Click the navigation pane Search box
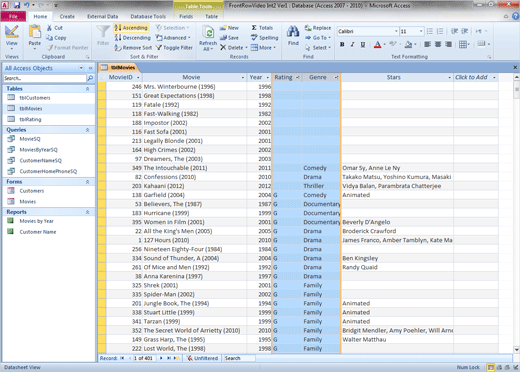520x372 pixels. [x=45, y=78]
